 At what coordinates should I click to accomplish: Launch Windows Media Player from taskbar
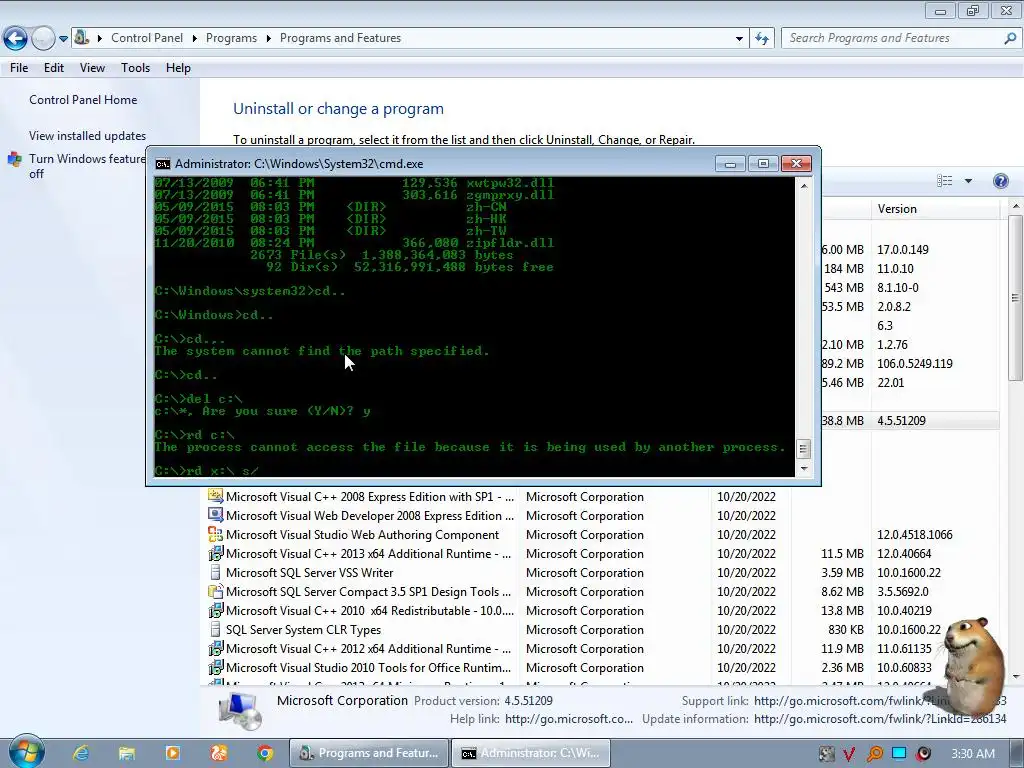coord(172,753)
